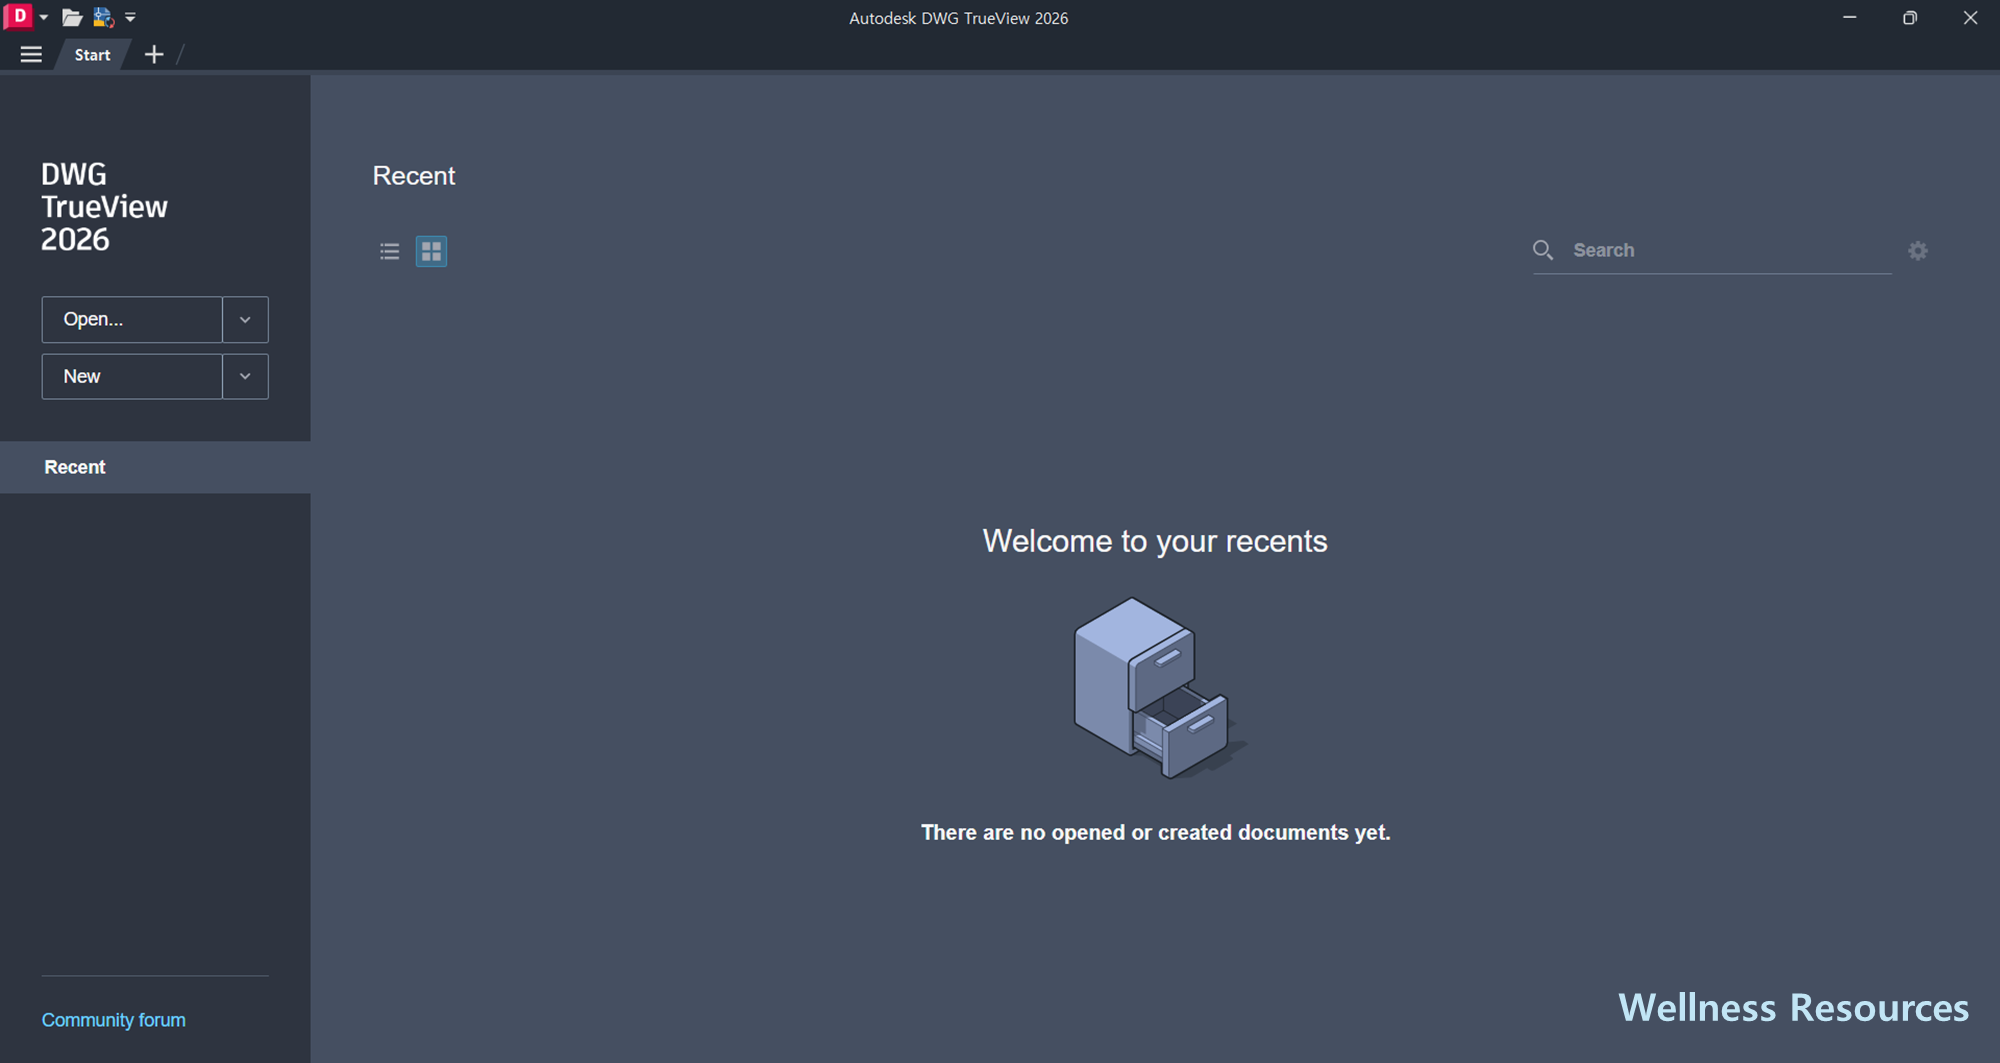Select Recent in the left sidebar
Viewport: 2000px width, 1063px height.
tap(155, 467)
